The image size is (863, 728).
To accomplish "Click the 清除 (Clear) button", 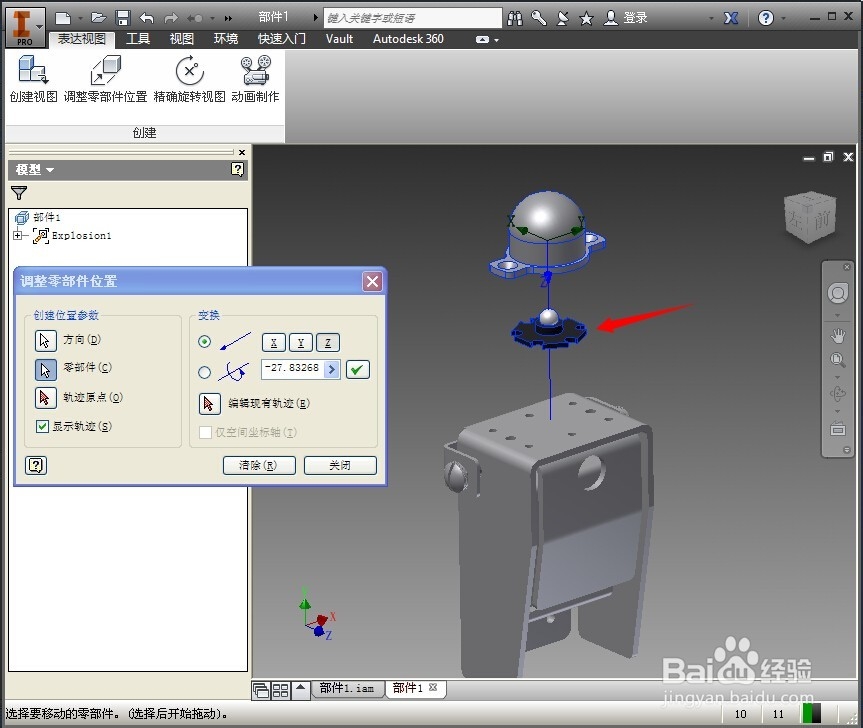I will coord(259,466).
